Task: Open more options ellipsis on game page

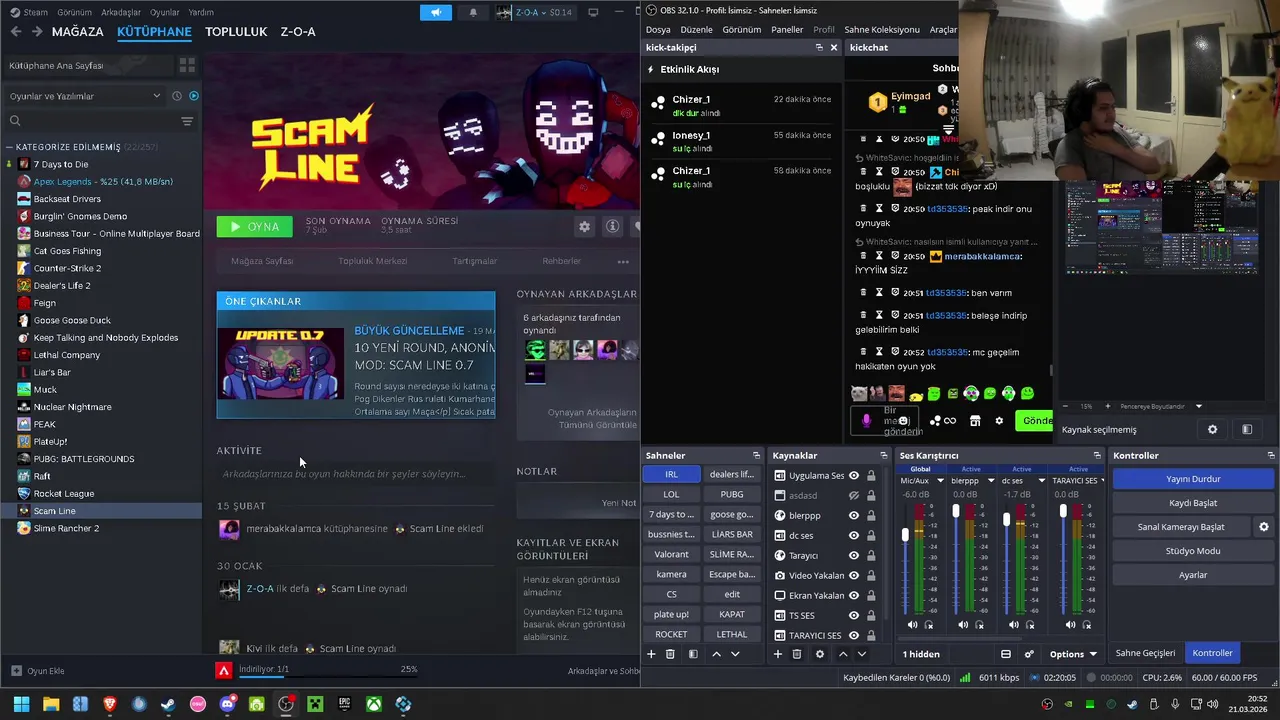Action: pos(623,262)
